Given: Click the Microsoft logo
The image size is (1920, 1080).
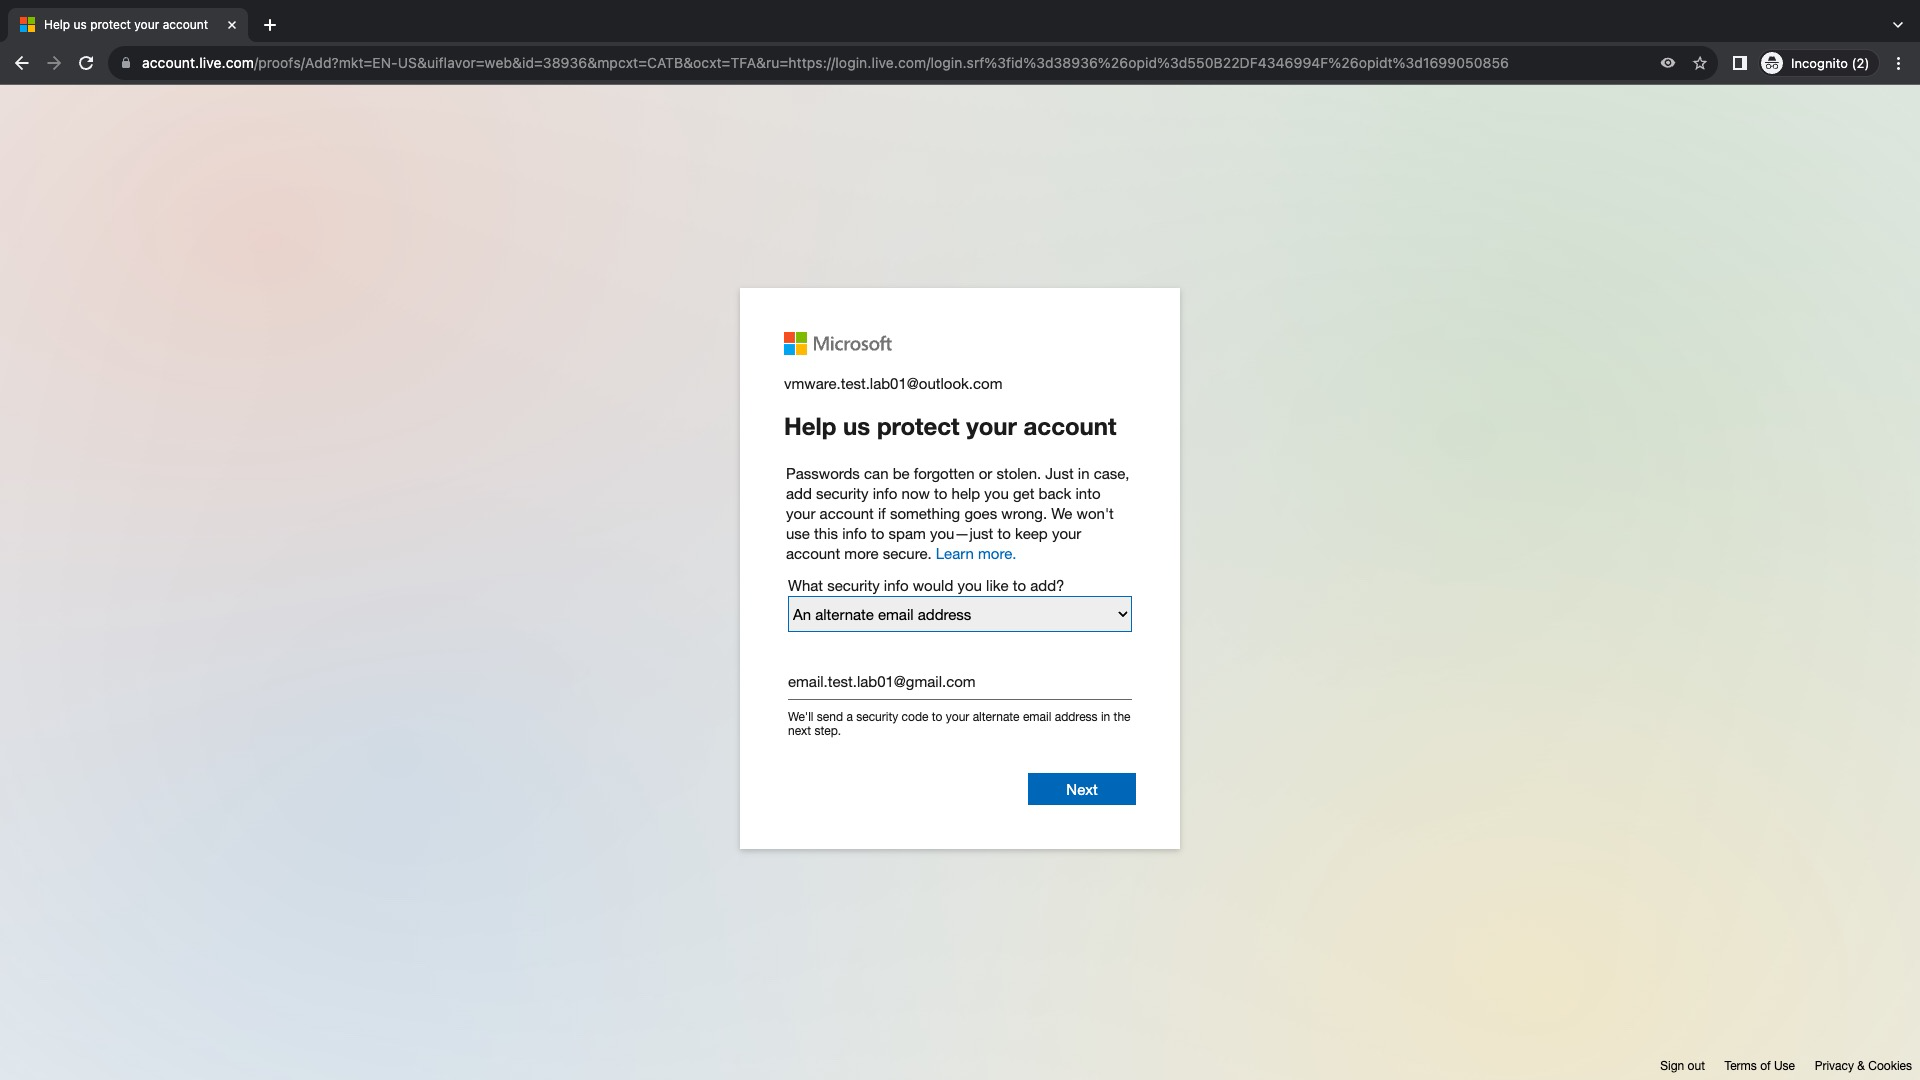Looking at the screenshot, I should pyautogui.click(x=838, y=343).
